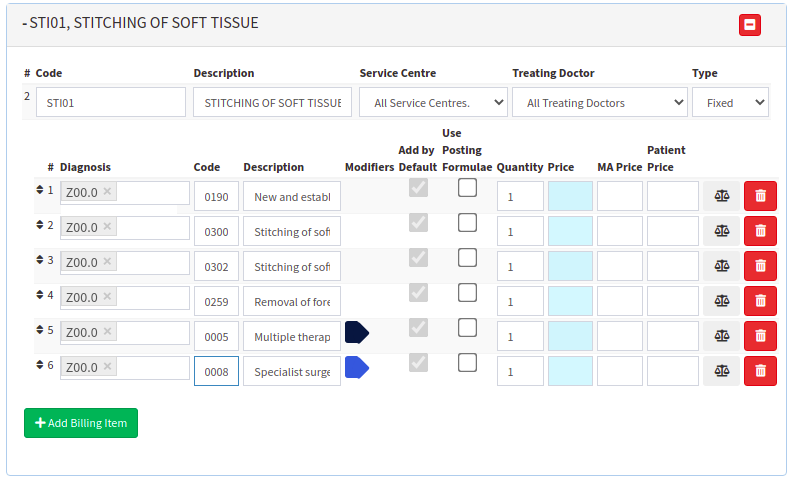Viewport: 790px width, 480px height.
Task: Click dark navy modifier tag on row 5
Action: (357, 332)
